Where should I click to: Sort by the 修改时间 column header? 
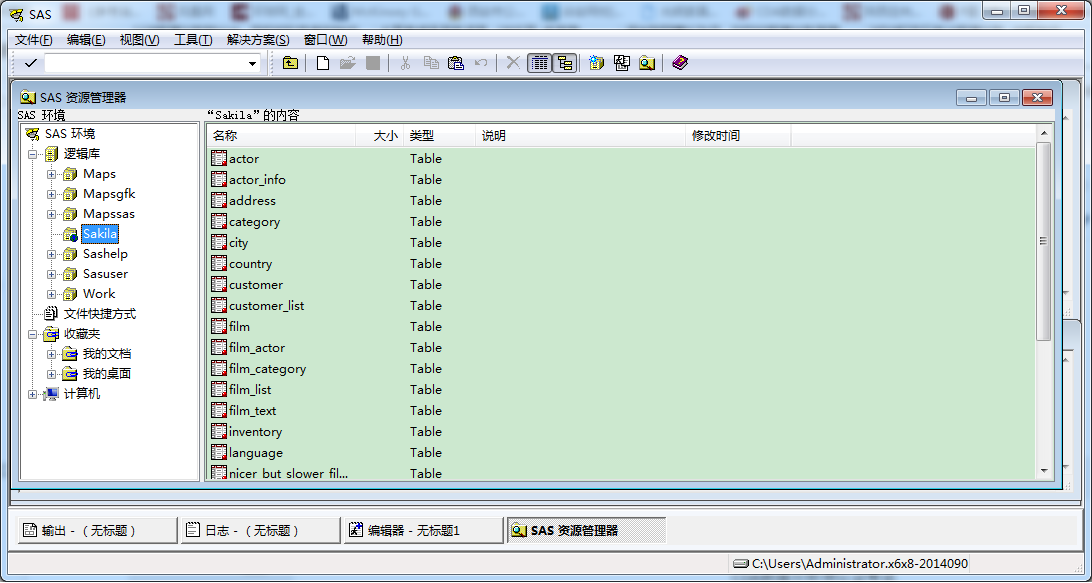(x=738, y=136)
